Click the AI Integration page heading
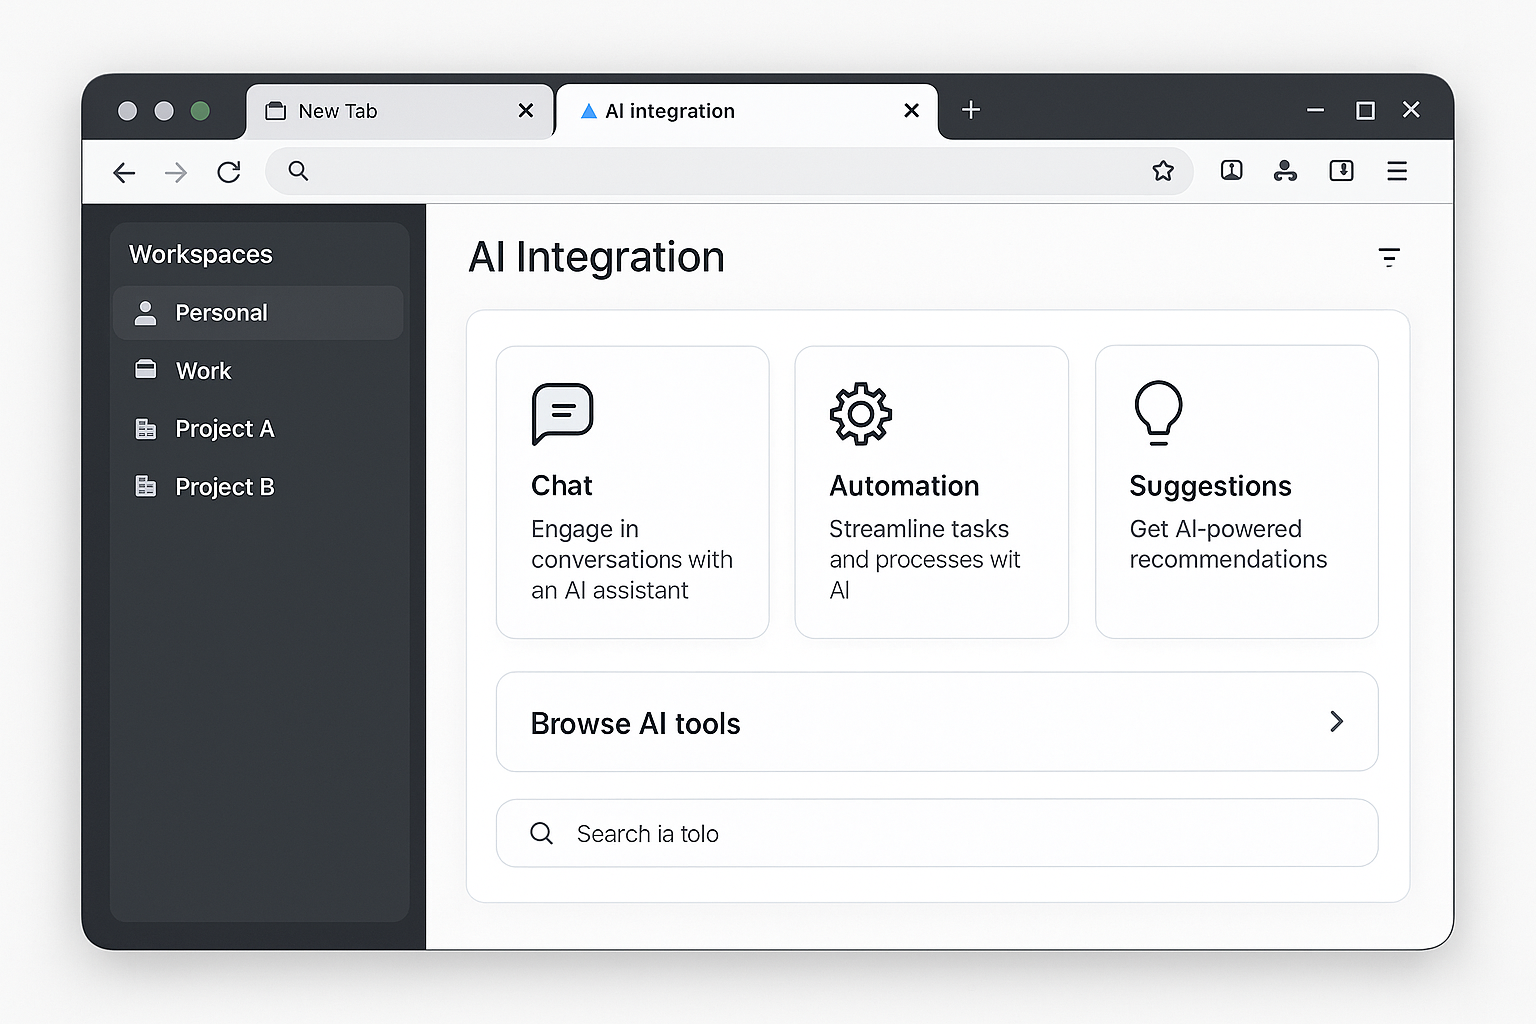The width and height of the screenshot is (1536, 1024). point(596,257)
